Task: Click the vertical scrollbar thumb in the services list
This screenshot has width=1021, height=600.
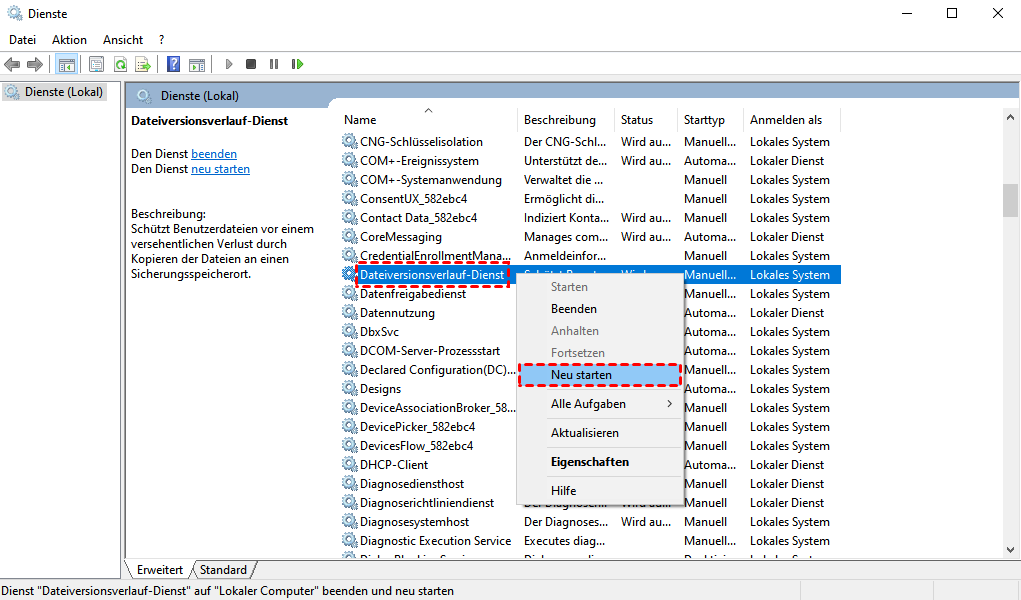Action: click(1010, 200)
